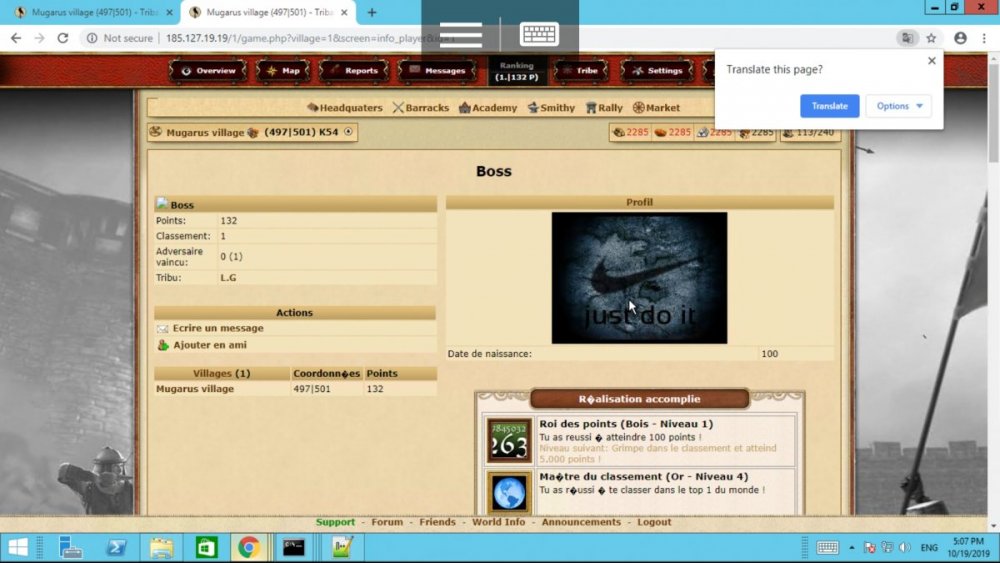Open the Market building
This screenshot has width=1000, height=563.
656,108
